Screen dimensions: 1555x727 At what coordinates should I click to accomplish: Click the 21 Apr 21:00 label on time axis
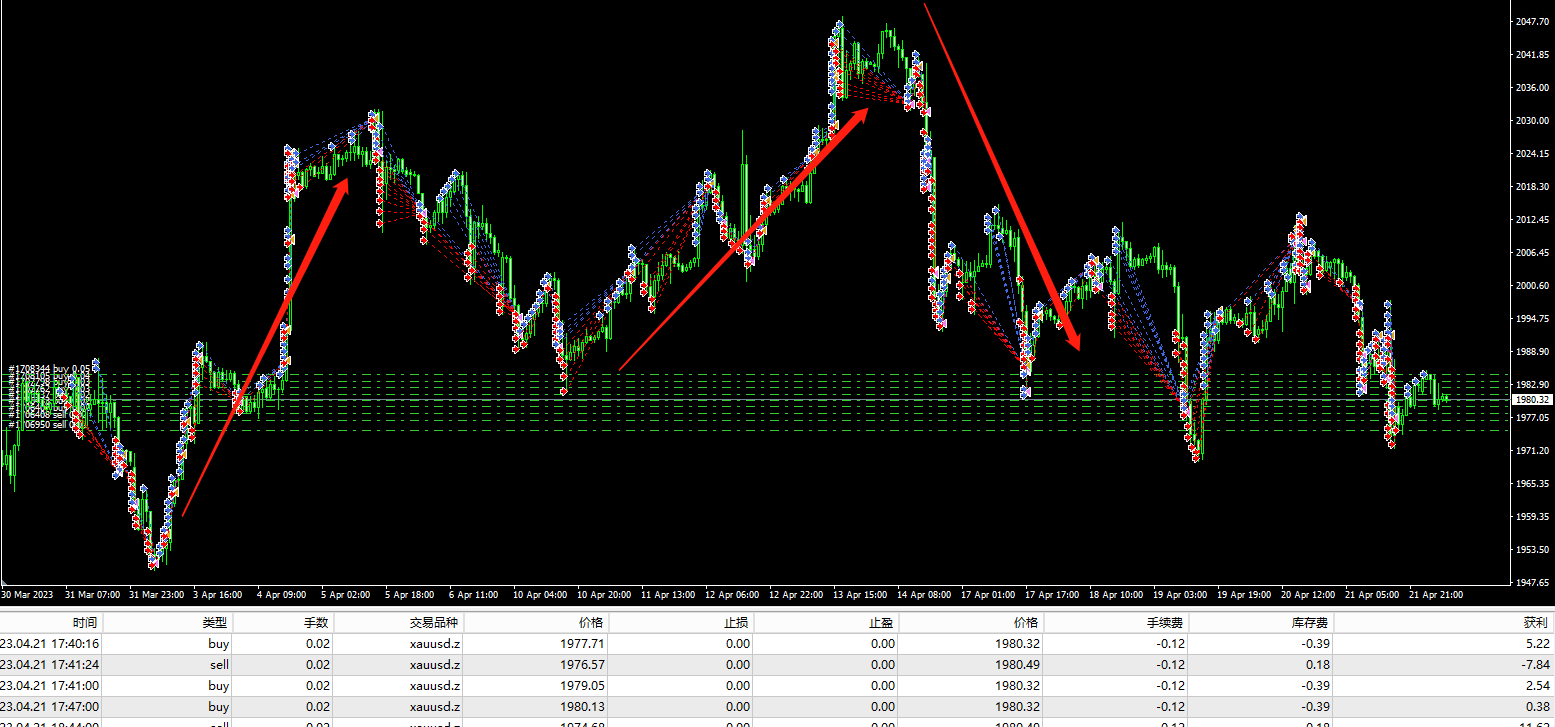coord(1436,594)
